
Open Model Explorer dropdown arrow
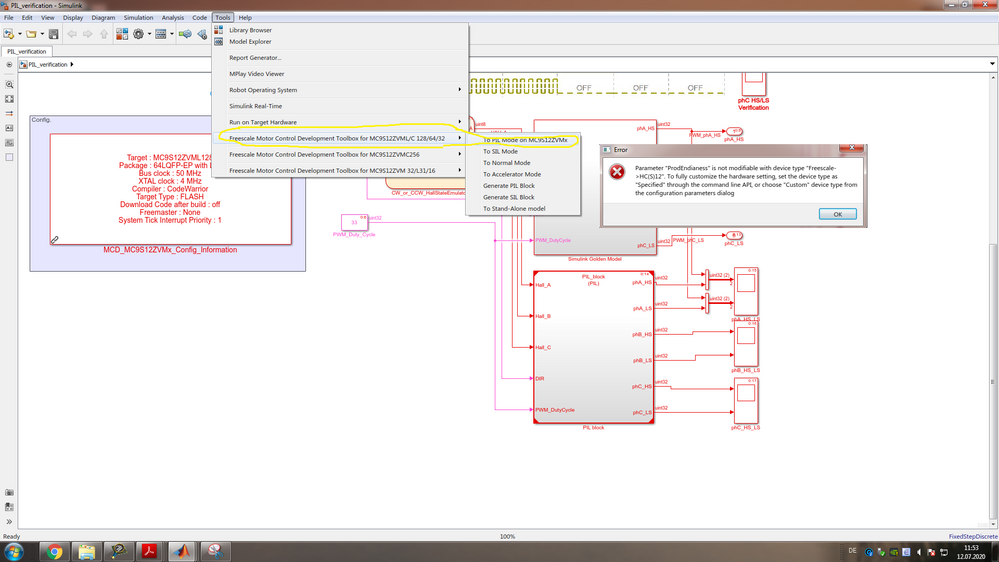click(172, 34)
